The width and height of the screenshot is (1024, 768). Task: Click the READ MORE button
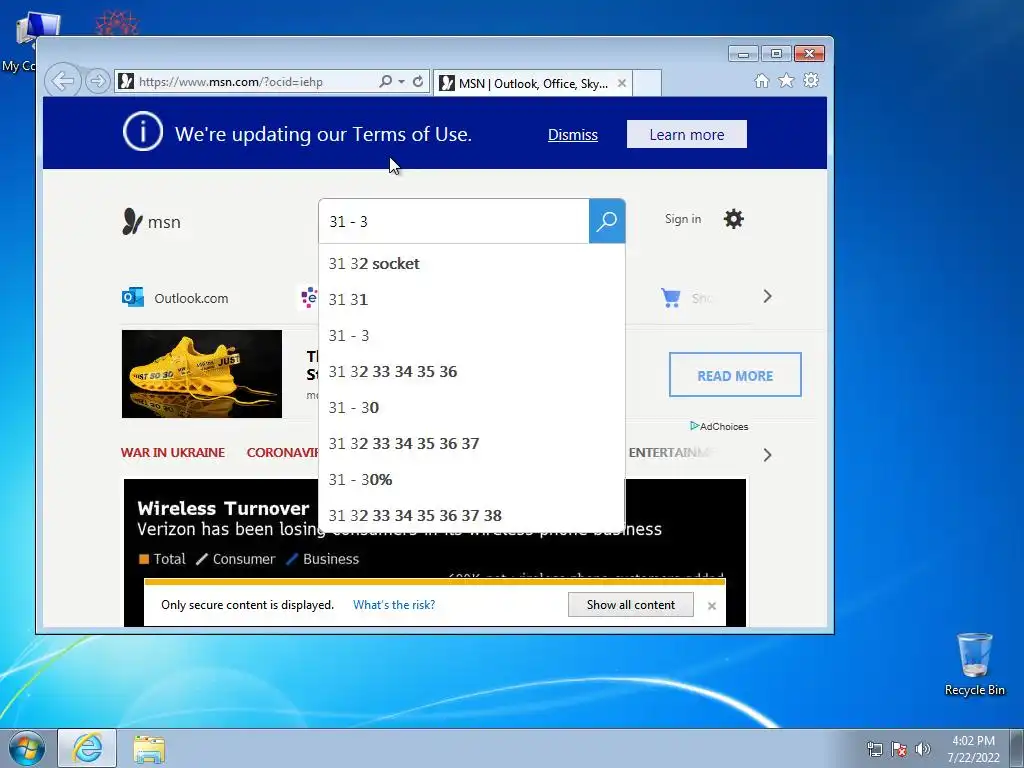[735, 375]
